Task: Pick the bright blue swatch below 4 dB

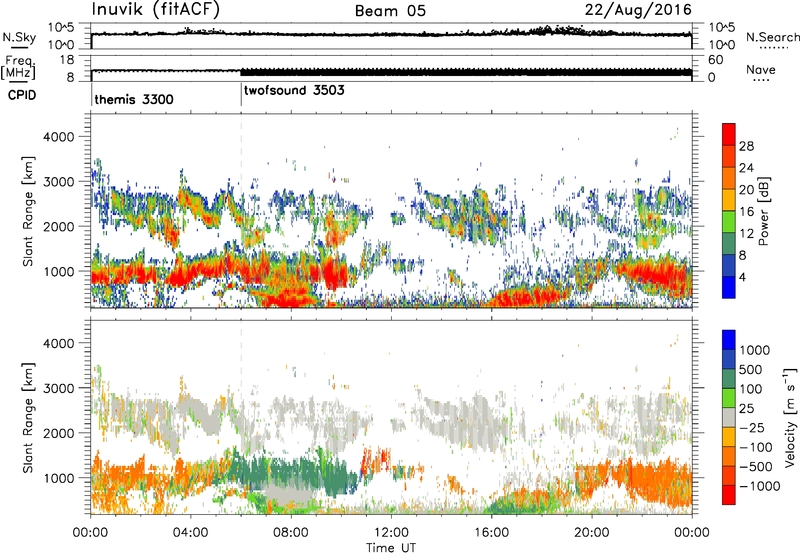Action: point(729,288)
